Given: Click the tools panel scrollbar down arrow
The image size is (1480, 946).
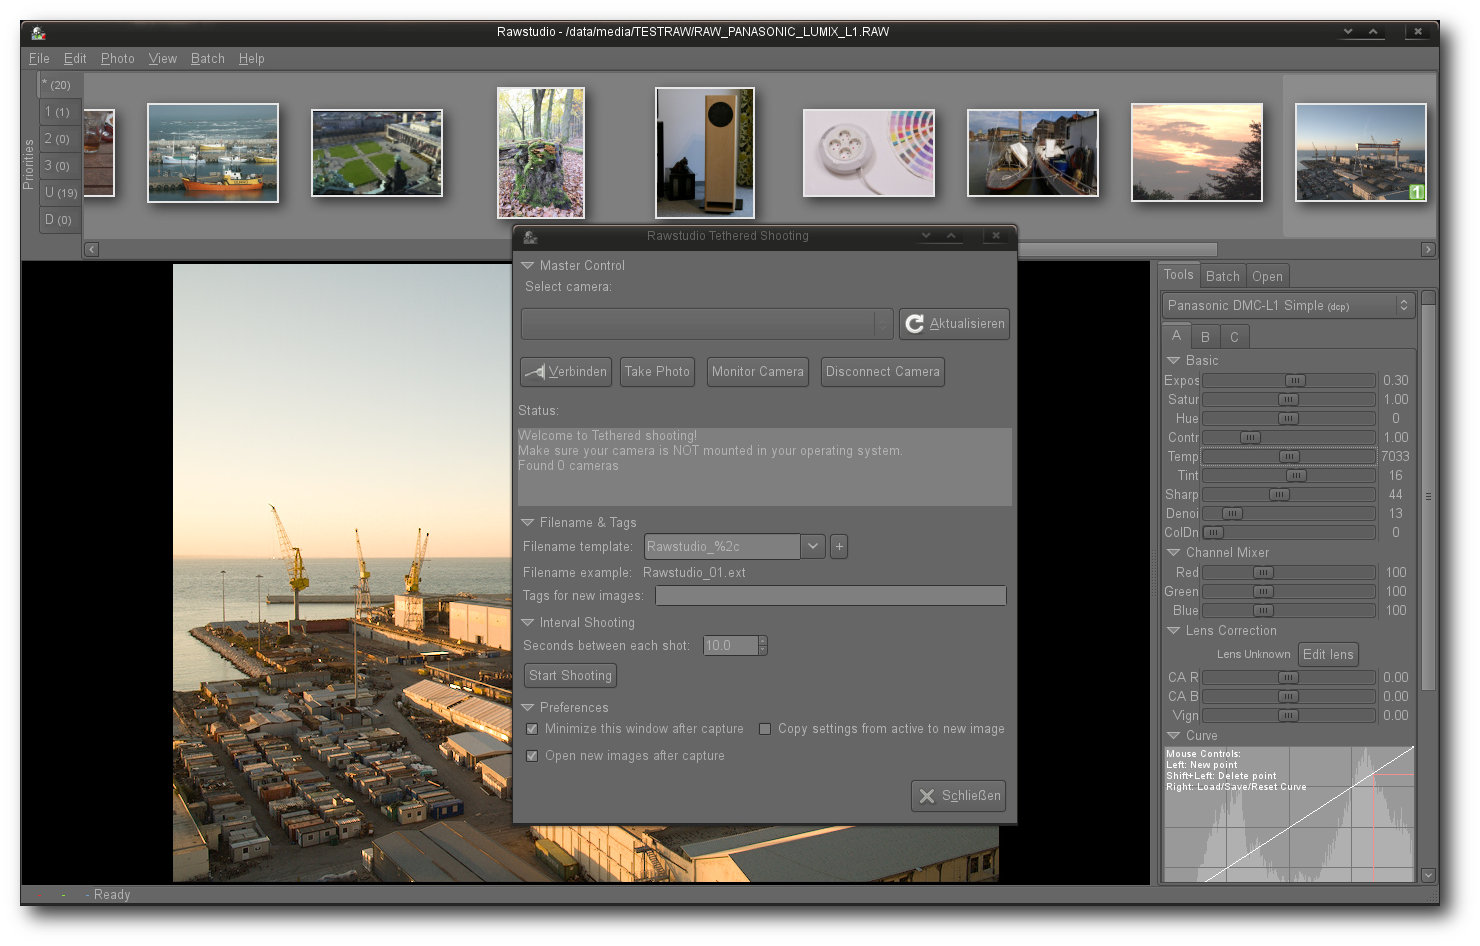Looking at the screenshot, I should (x=1428, y=875).
